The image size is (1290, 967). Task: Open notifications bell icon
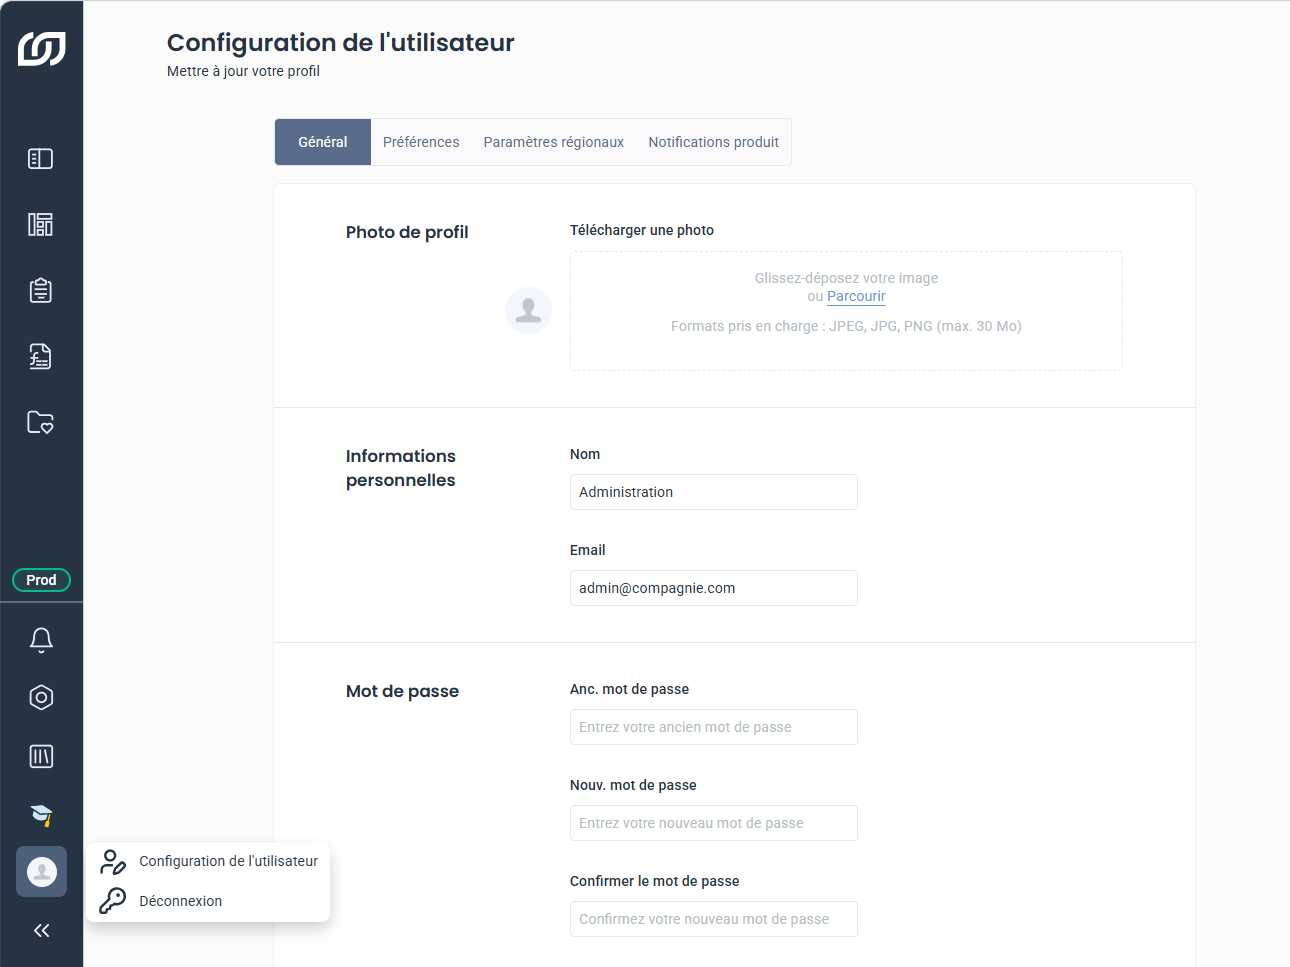(41, 640)
